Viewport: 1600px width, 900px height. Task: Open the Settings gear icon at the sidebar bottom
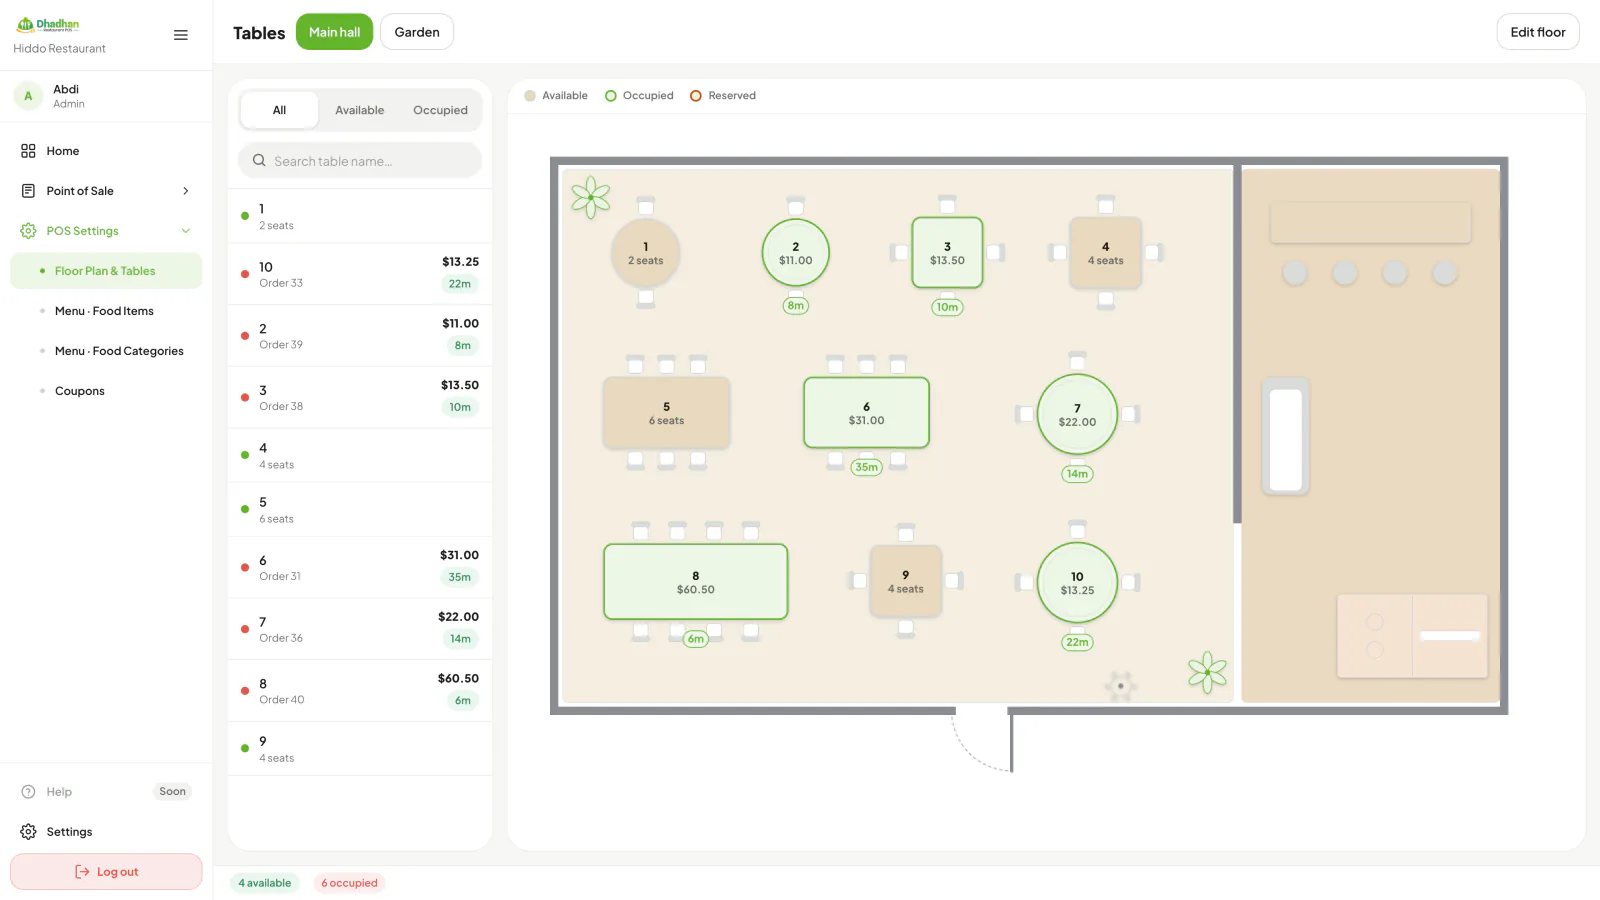point(28,832)
